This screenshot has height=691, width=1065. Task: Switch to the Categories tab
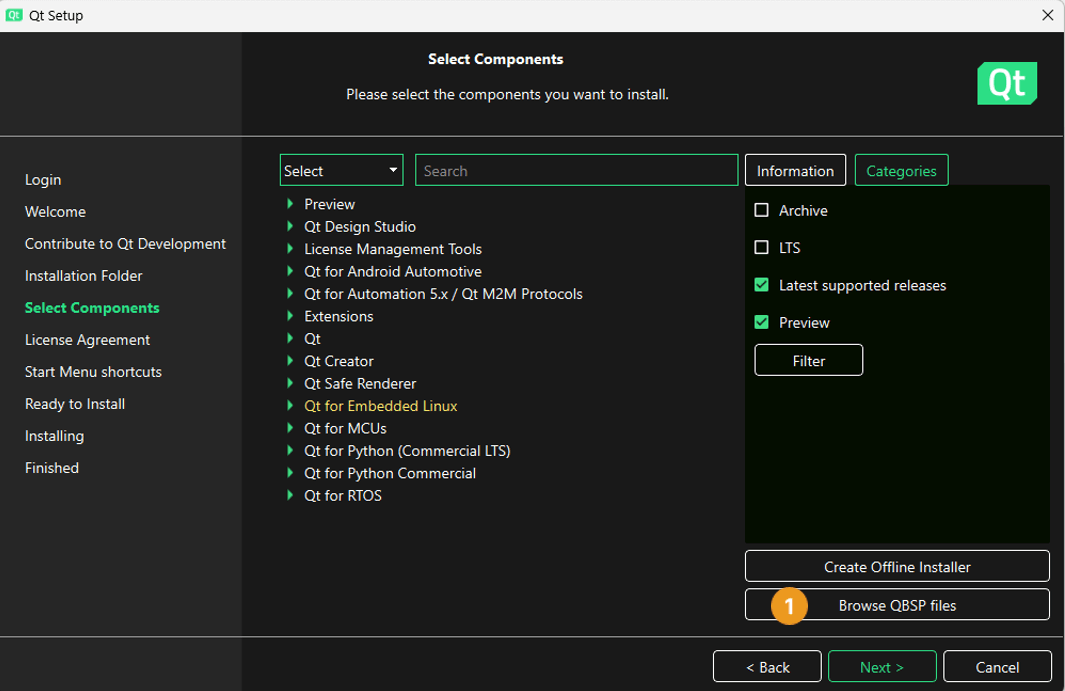tap(901, 170)
